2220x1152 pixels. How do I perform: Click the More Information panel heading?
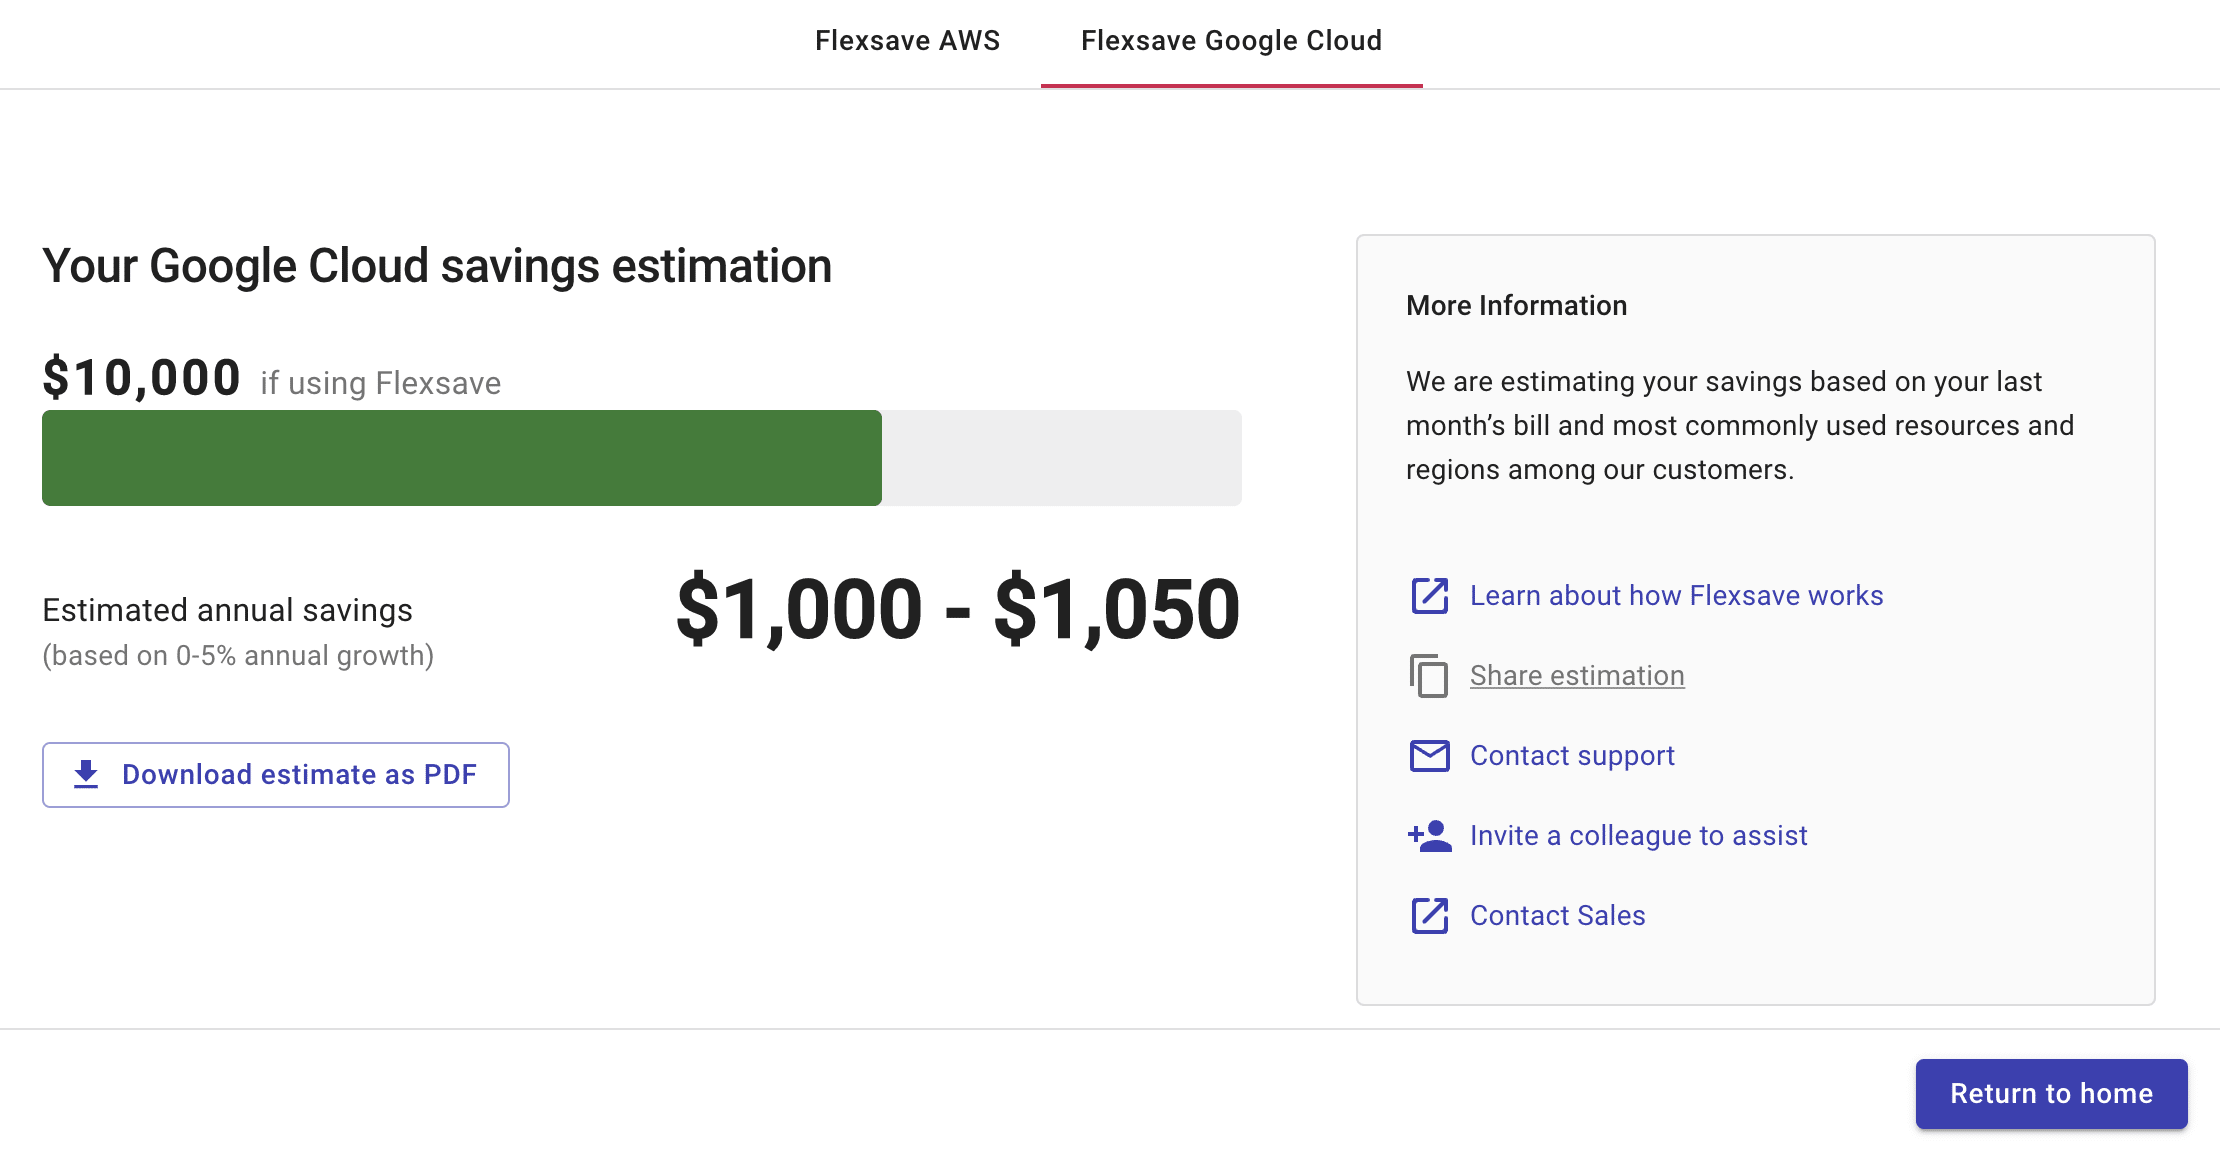click(1516, 306)
